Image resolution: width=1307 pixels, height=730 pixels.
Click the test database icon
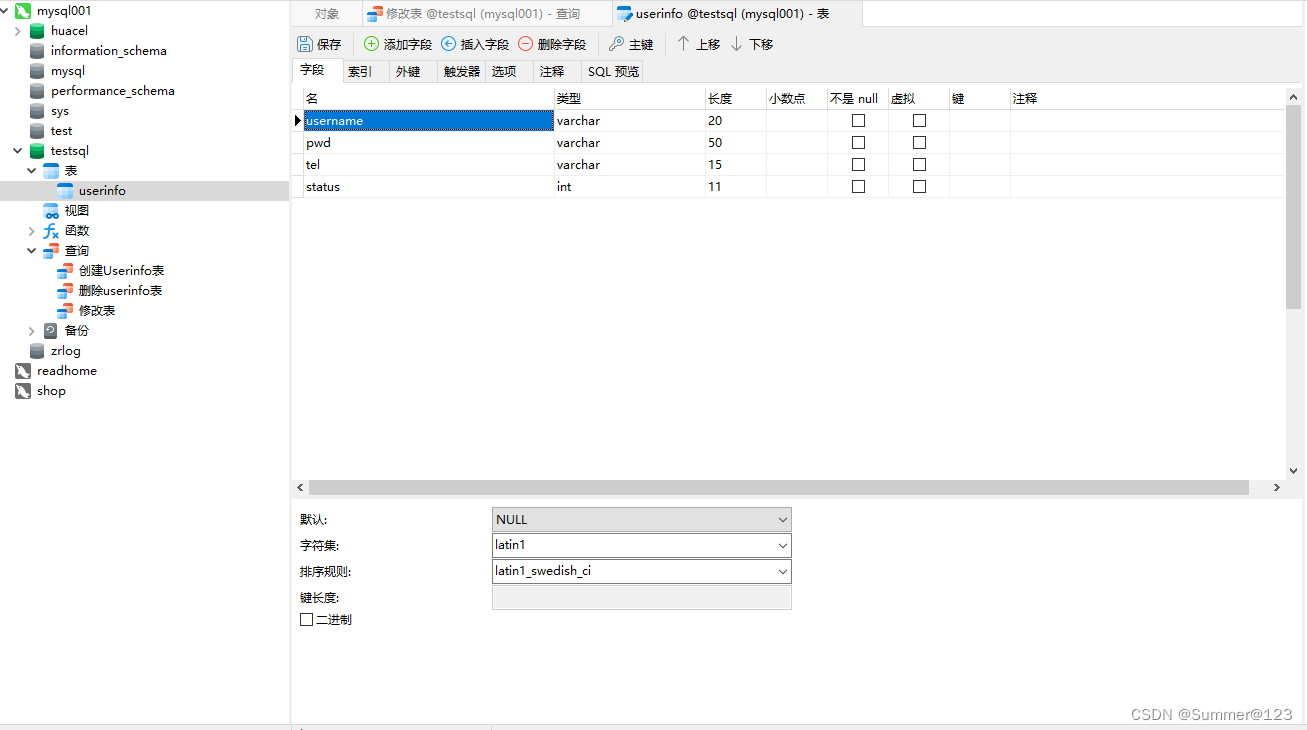[37, 130]
